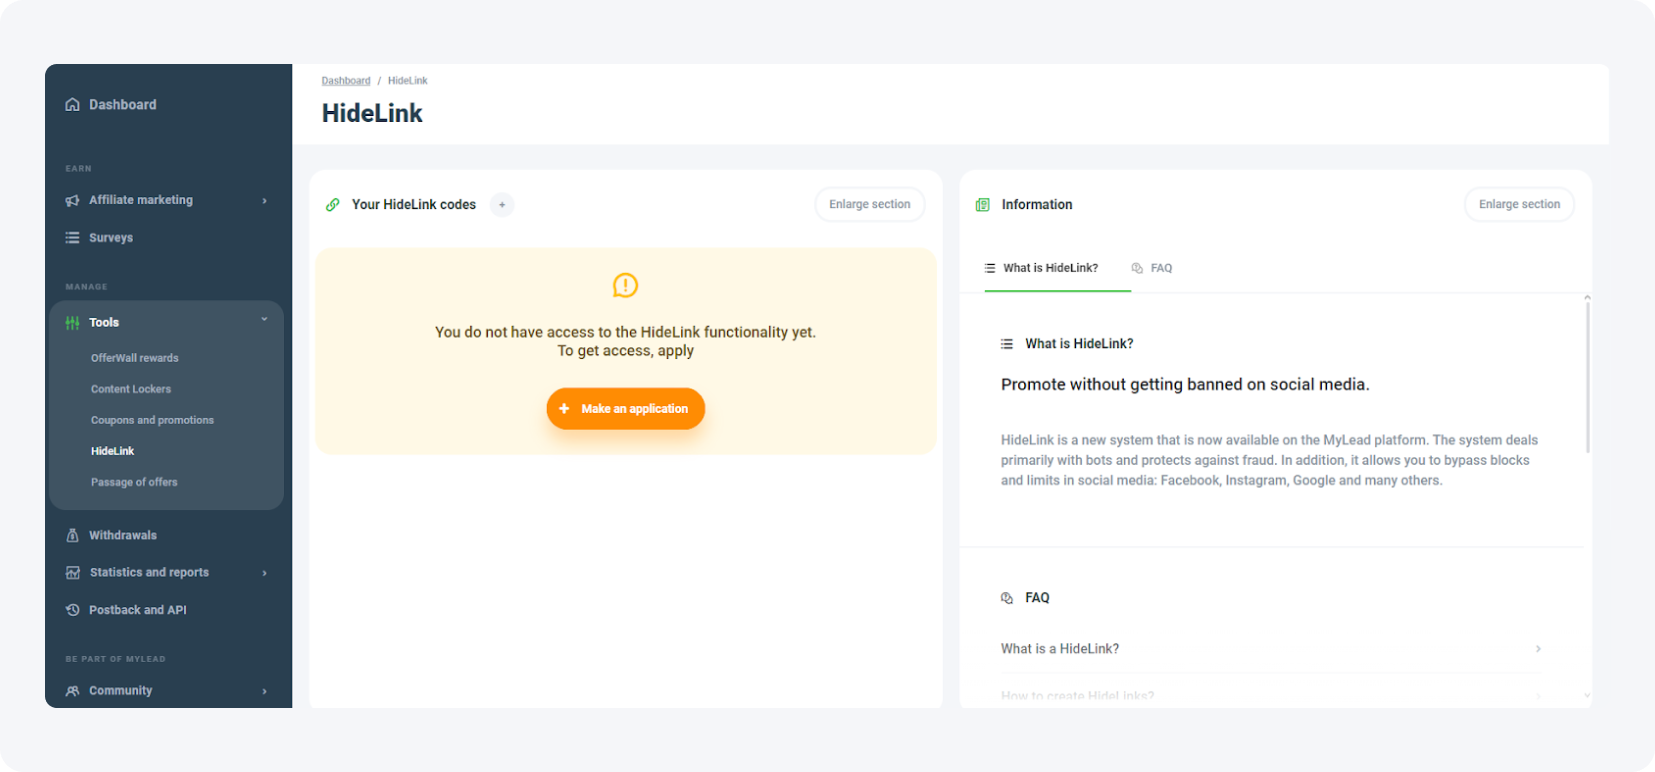Enlarge the Your HideLink codes section

click(870, 204)
